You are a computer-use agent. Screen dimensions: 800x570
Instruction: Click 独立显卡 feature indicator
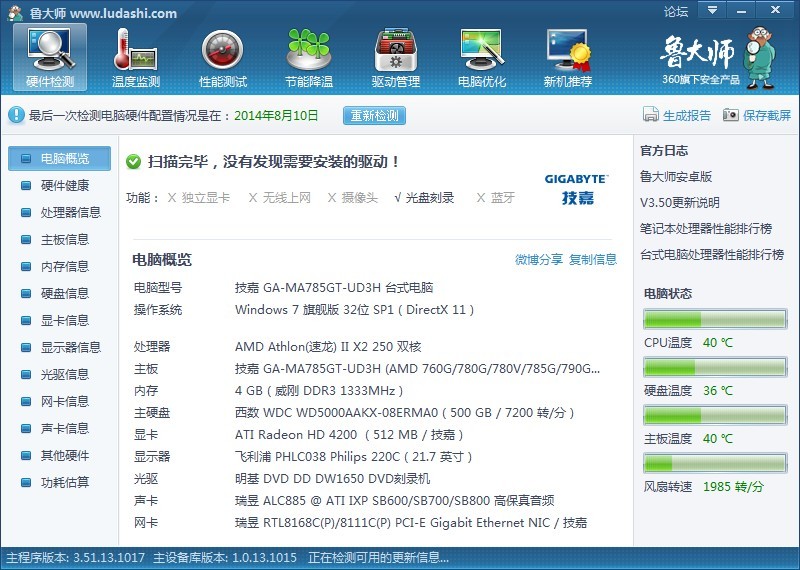[199, 197]
